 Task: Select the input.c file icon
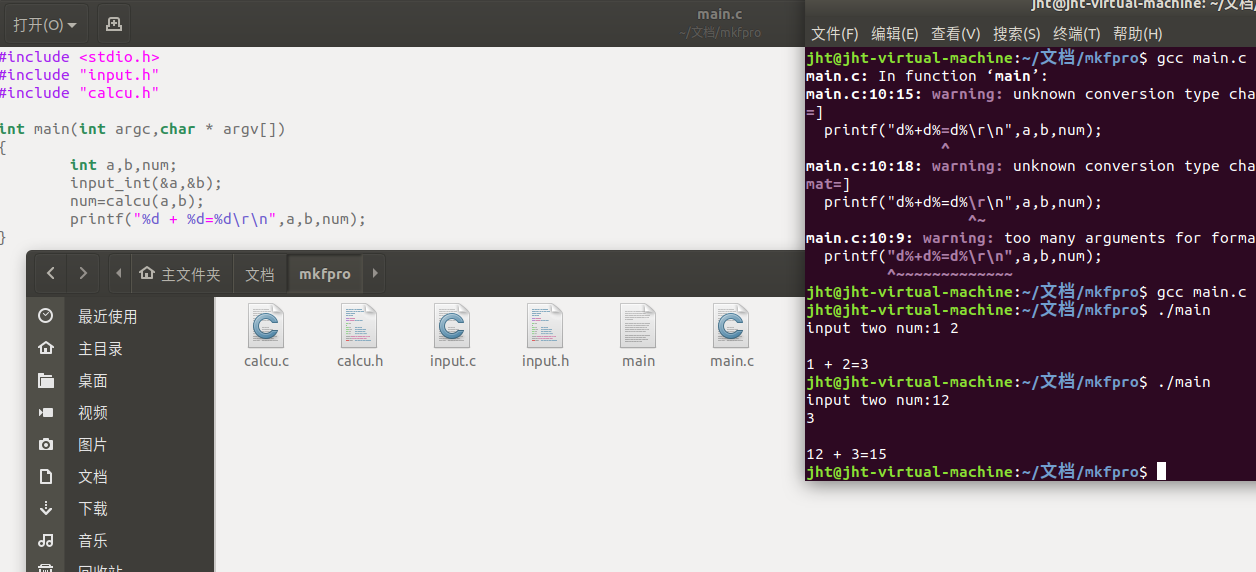tap(452, 326)
